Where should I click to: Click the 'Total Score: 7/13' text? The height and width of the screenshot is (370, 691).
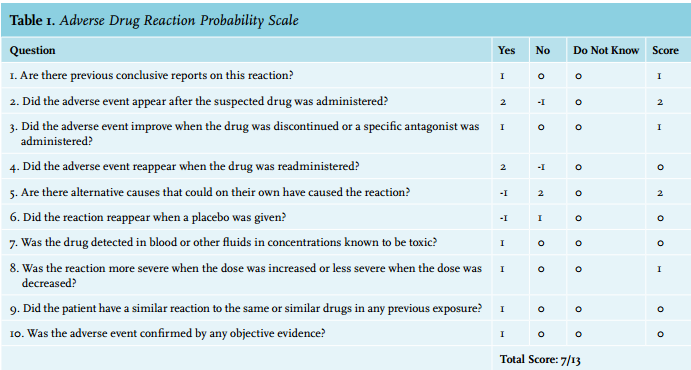point(540,359)
